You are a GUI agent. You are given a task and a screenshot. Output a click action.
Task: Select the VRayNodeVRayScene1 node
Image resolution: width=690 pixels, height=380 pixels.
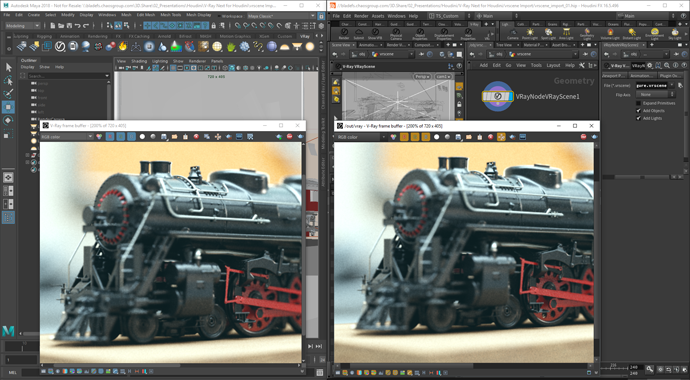(497, 96)
